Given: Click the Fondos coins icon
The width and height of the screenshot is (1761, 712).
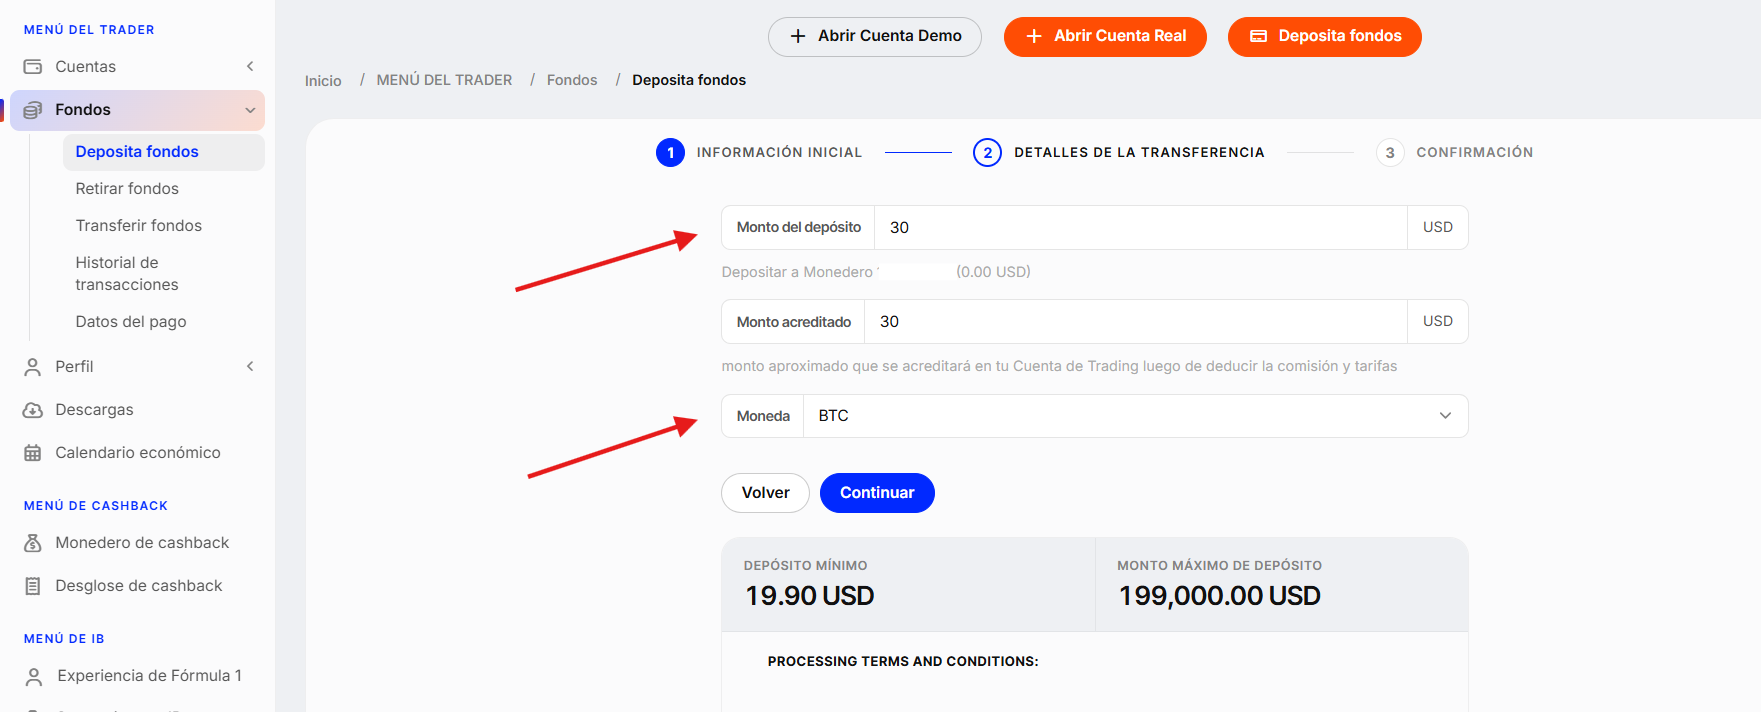Looking at the screenshot, I should [33, 110].
